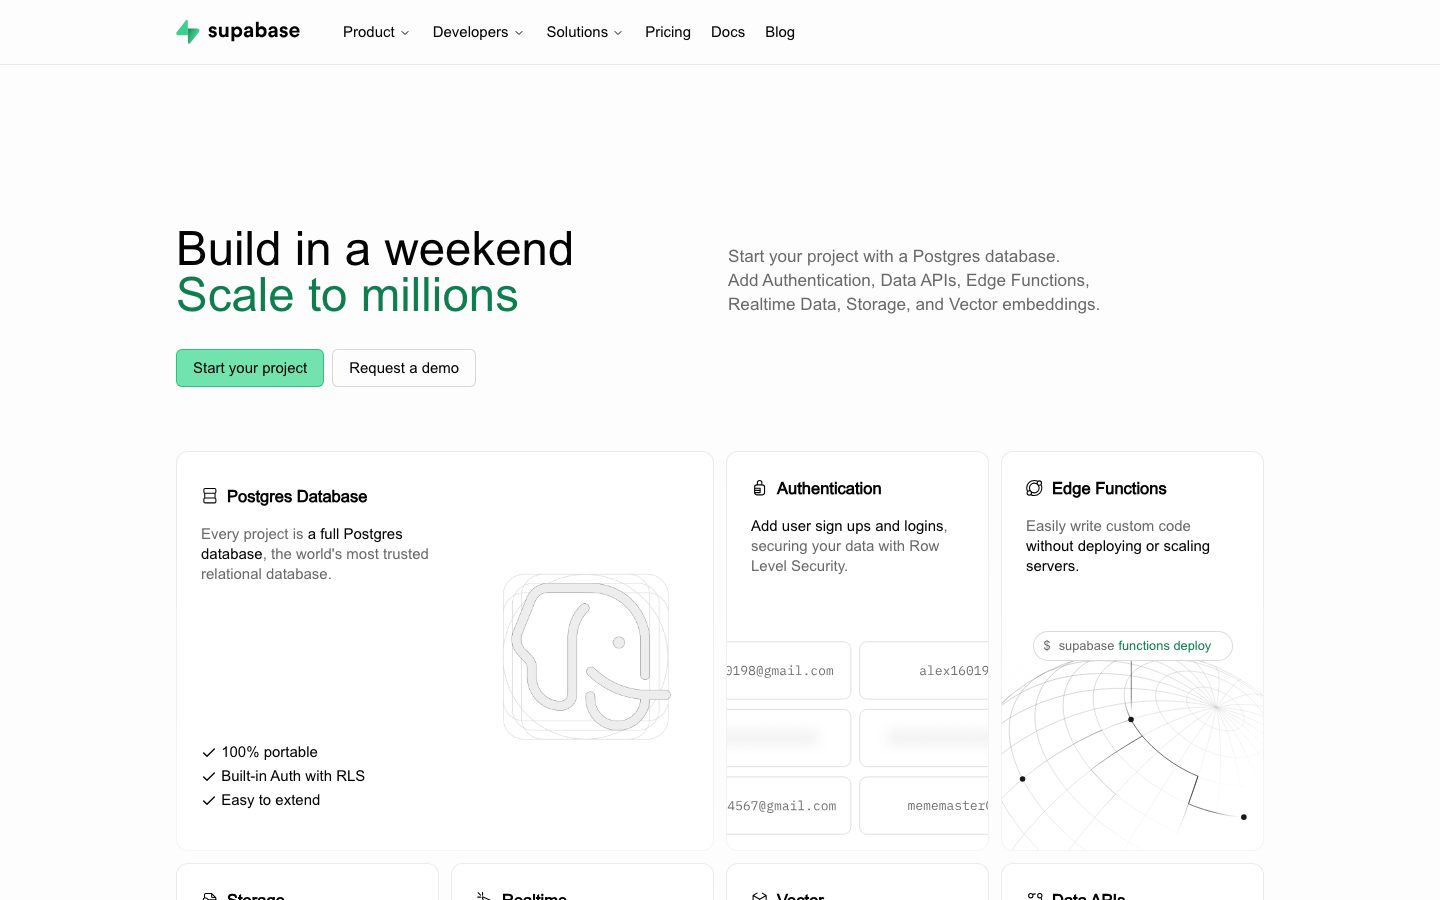Expand the Developers dropdown menu
This screenshot has height=900, width=1440.
(x=478, y=32)
